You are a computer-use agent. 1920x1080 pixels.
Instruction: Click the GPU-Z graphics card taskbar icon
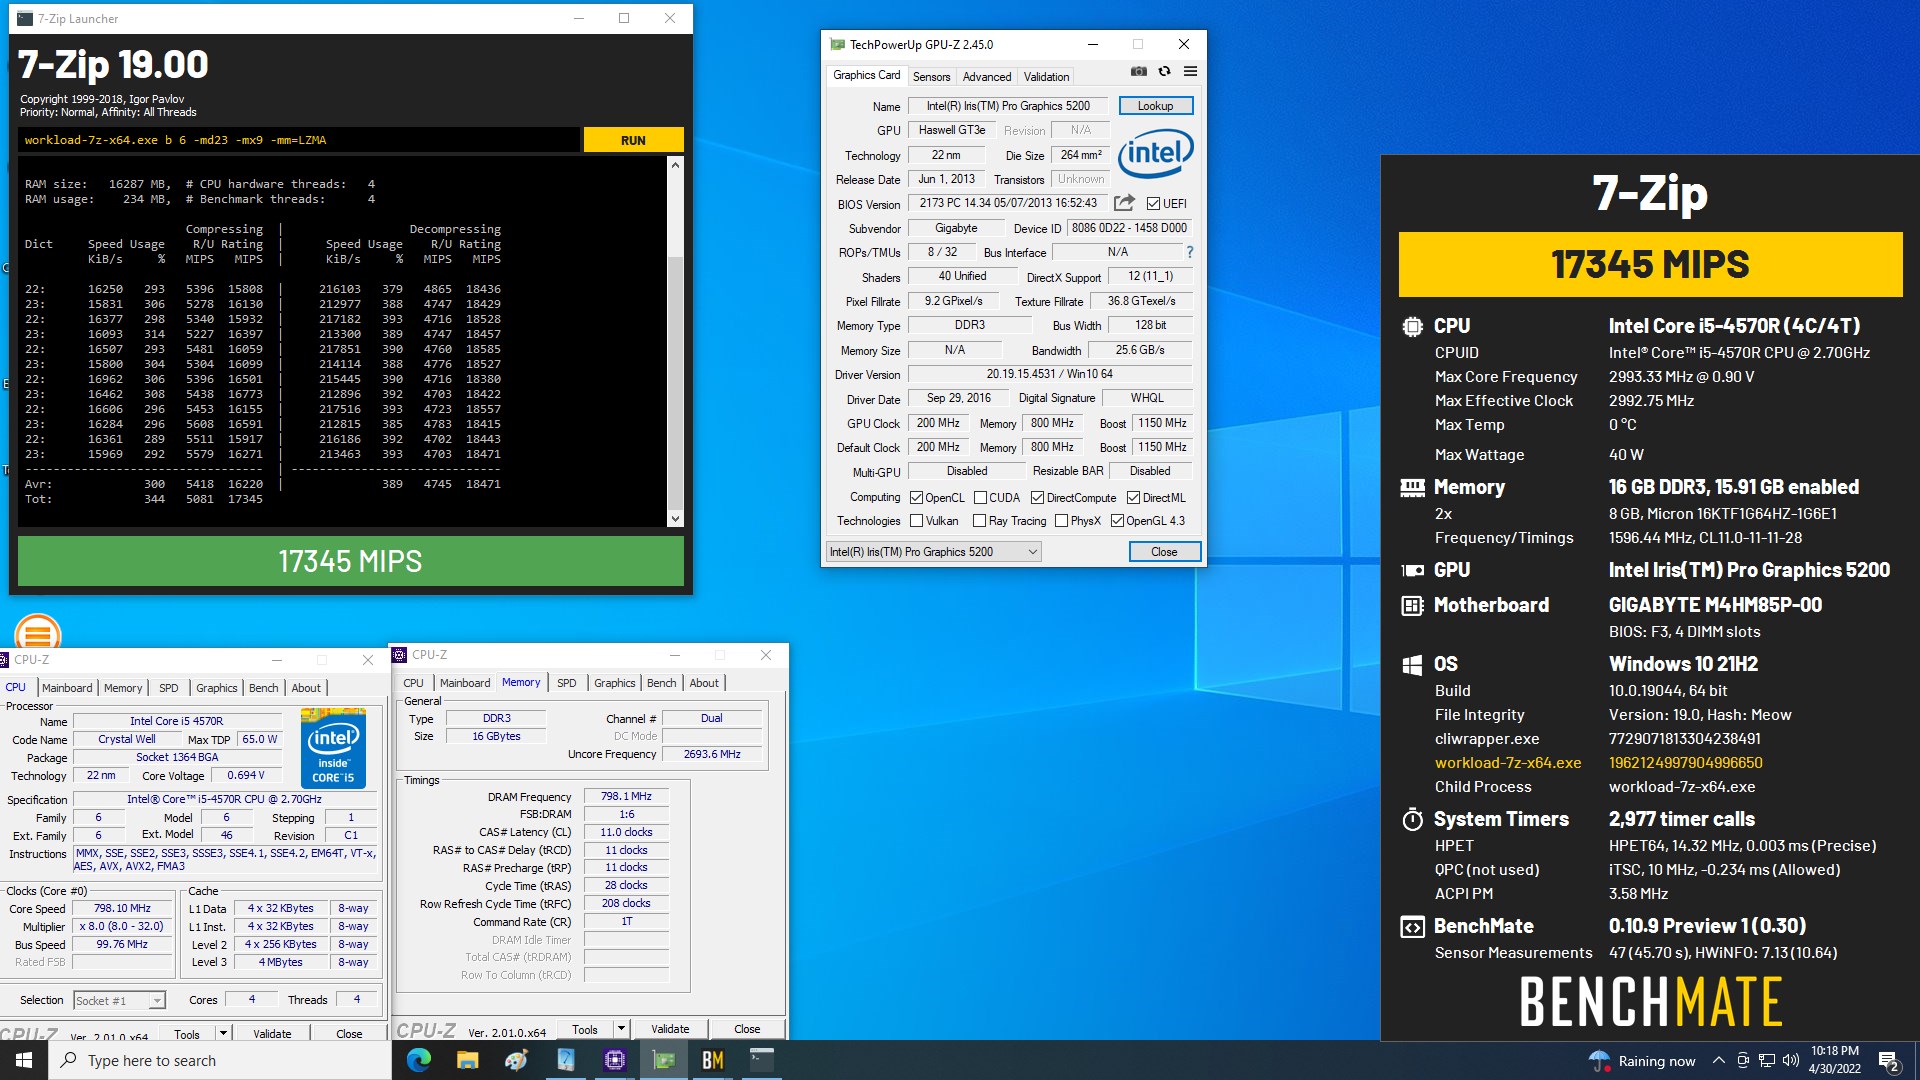pyautogui.click(x=664, y=1060)
